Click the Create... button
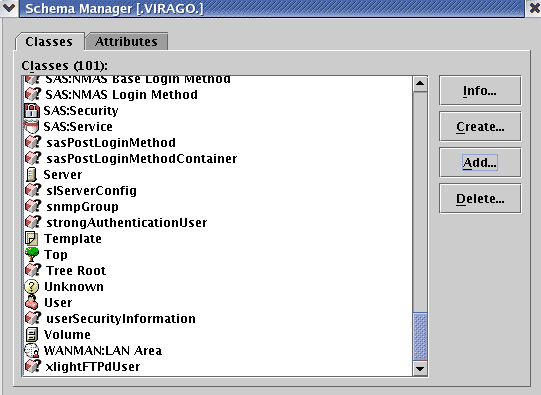 click(480, 127)
